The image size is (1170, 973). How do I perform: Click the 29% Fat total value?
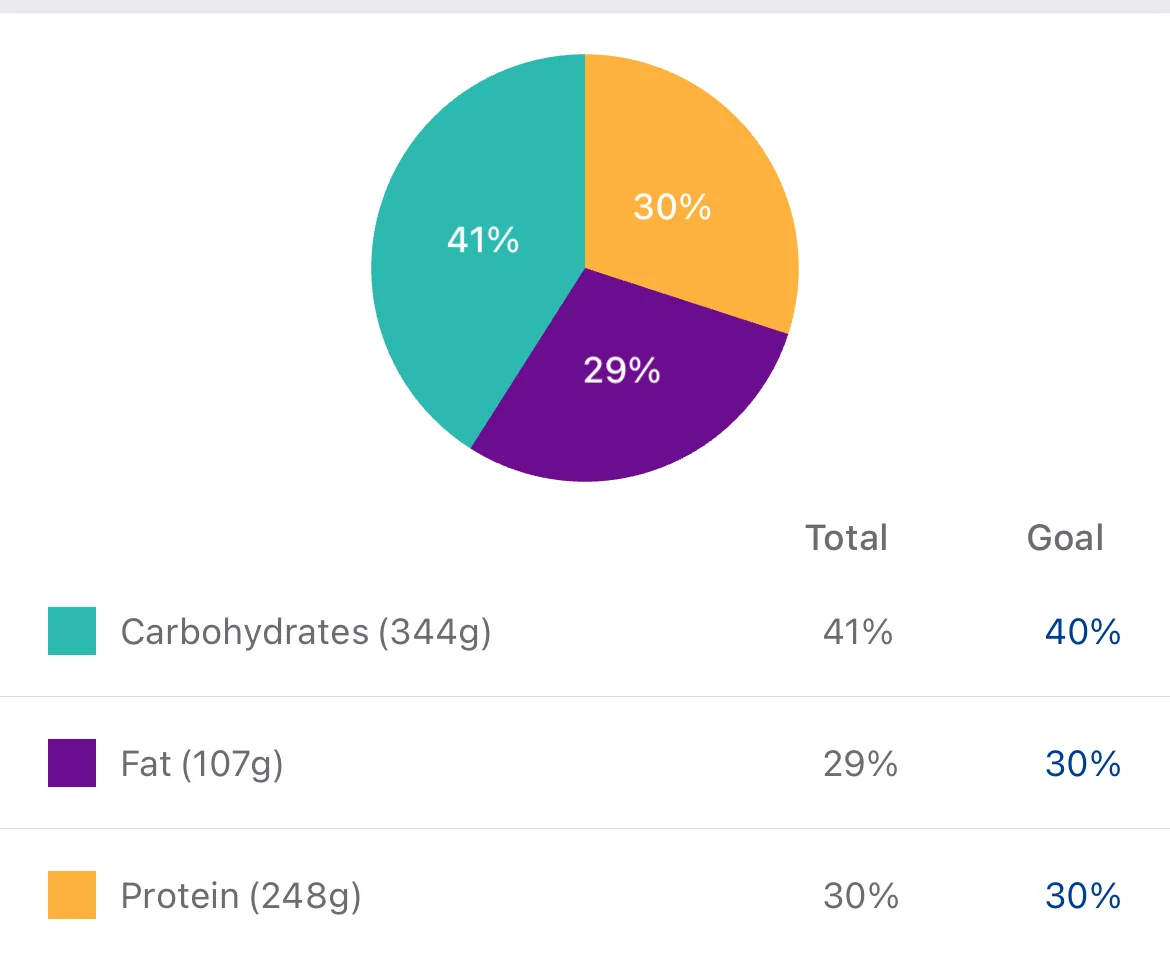(860, 763)
